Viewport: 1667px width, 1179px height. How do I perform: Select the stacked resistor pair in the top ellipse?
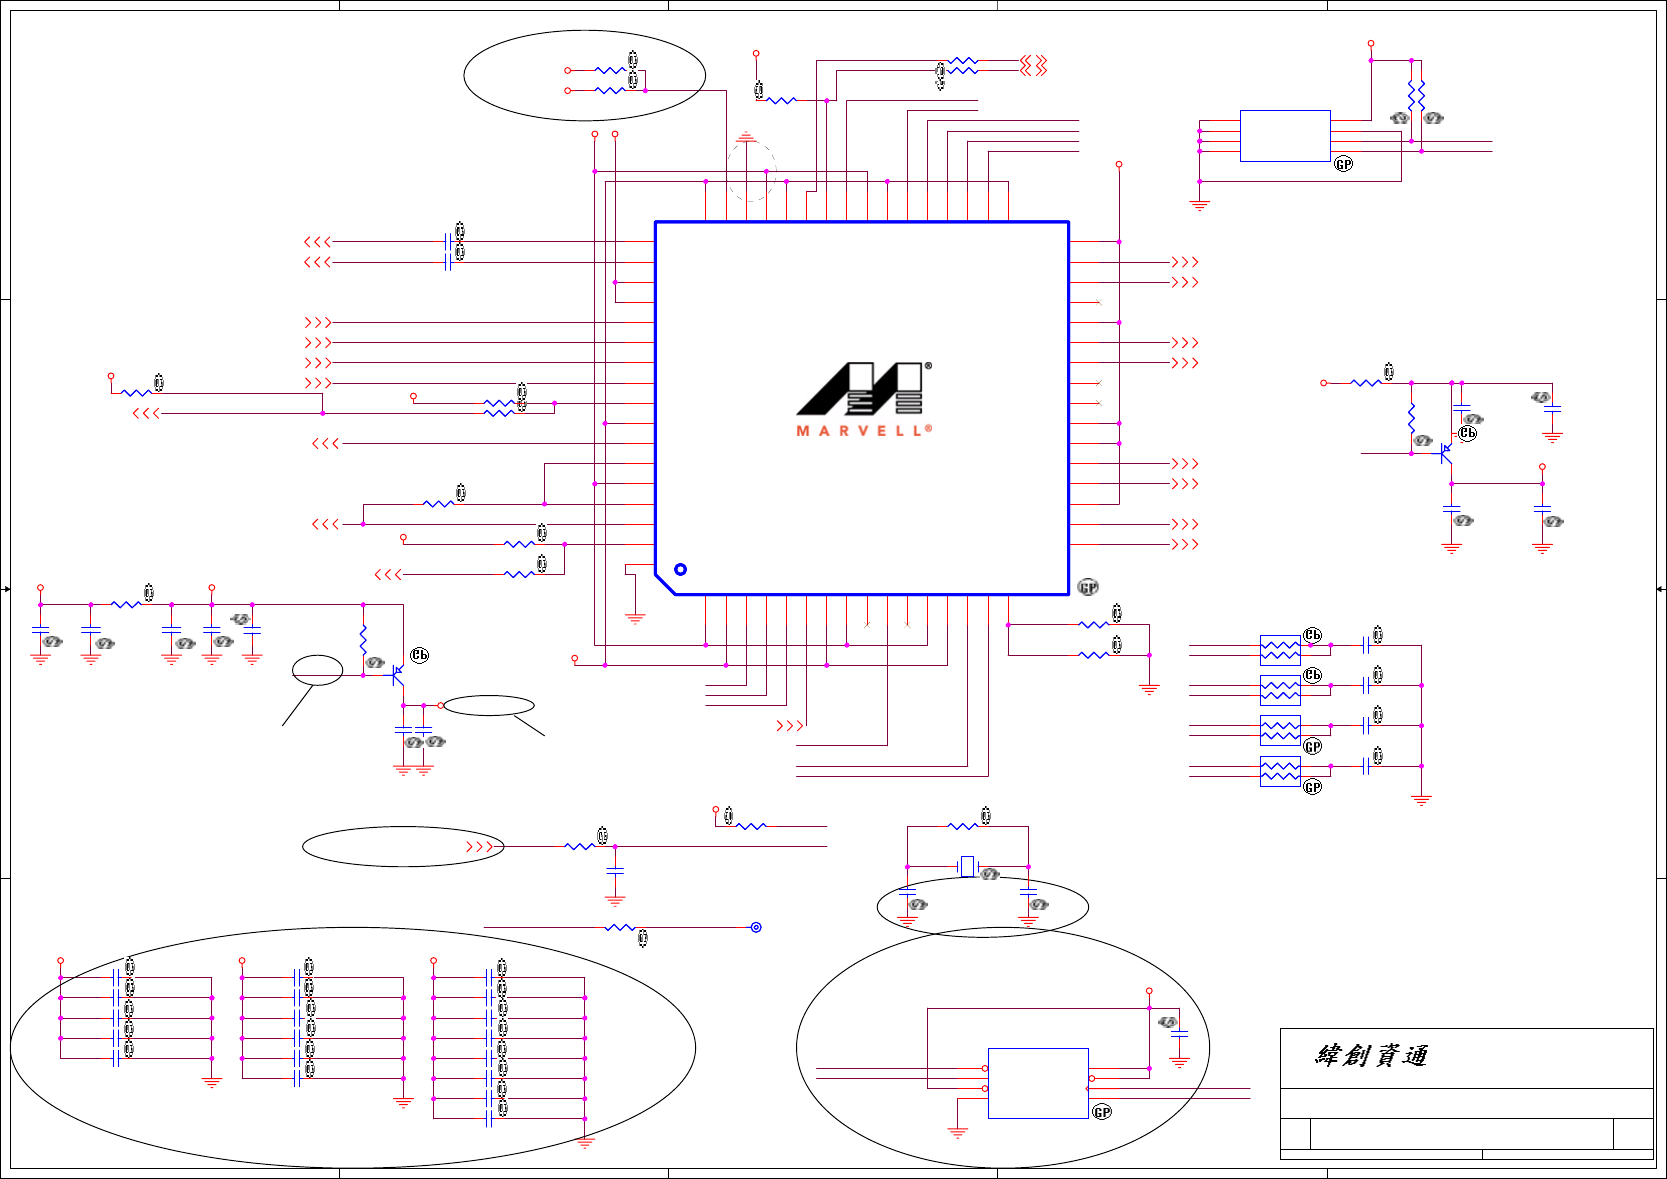[610, 80]
